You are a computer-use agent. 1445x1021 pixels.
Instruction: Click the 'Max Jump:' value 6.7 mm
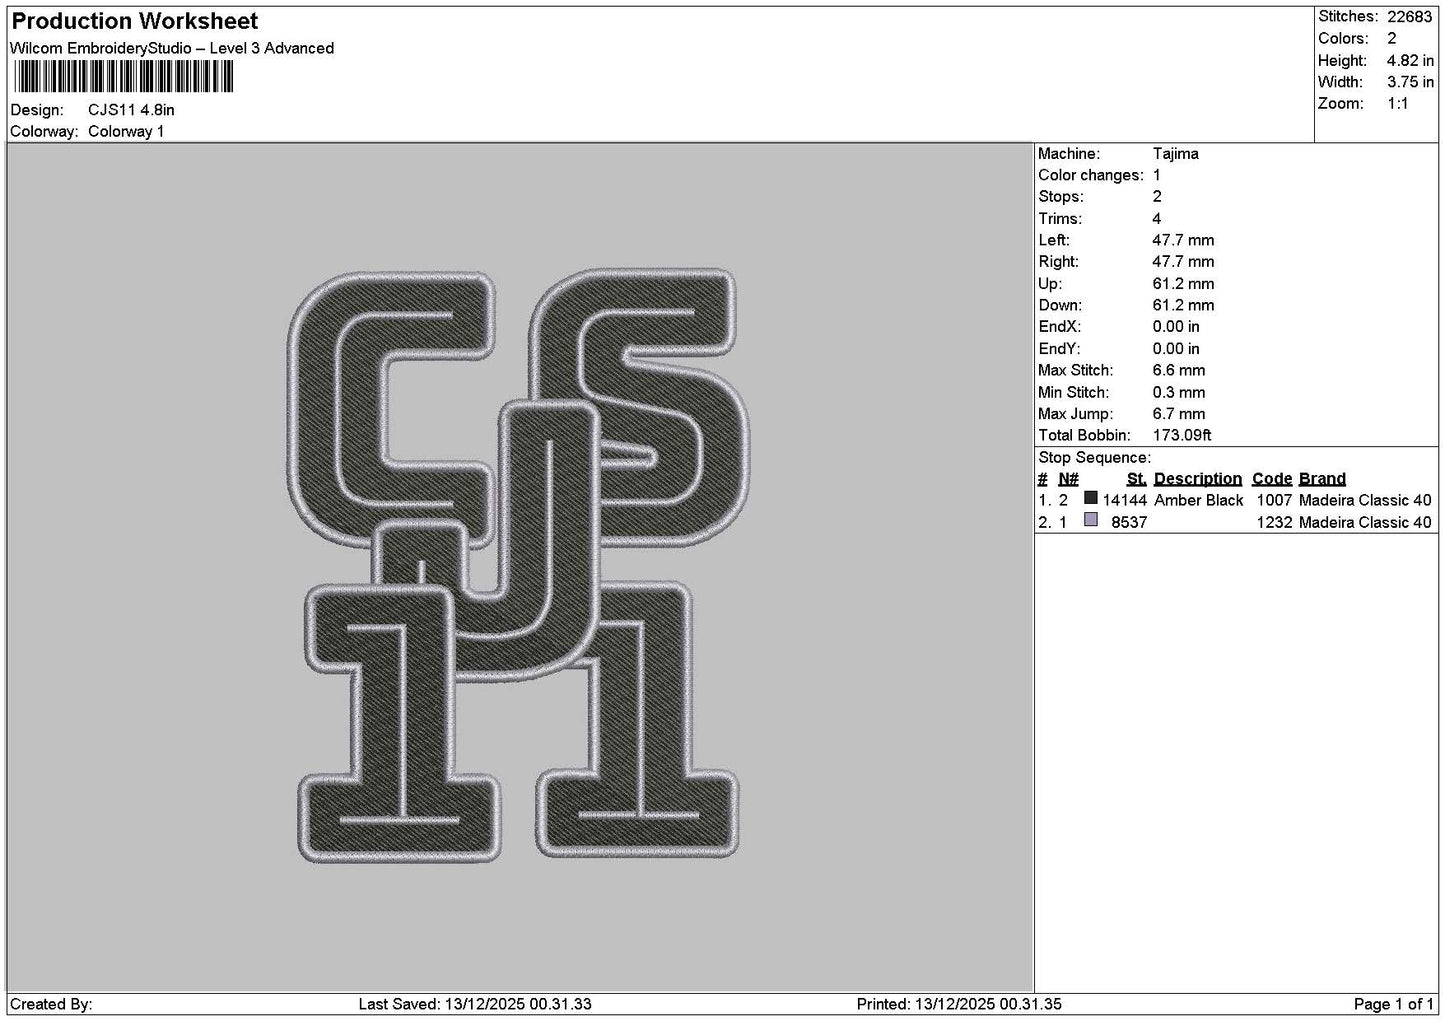[x=1179, y=414]
